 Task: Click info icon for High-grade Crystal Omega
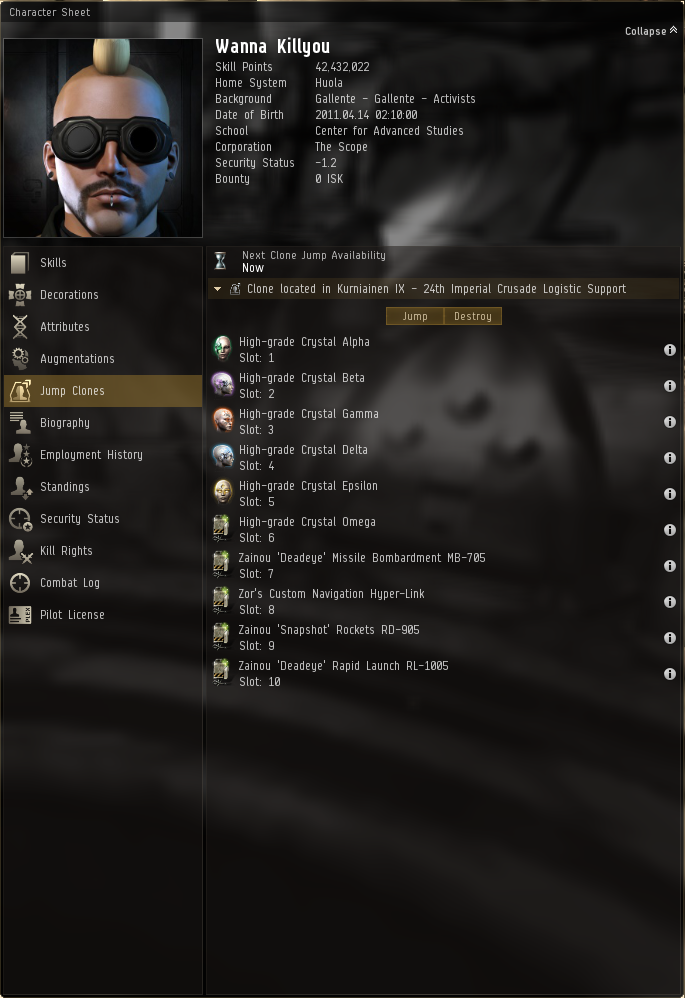click(670, 530)
